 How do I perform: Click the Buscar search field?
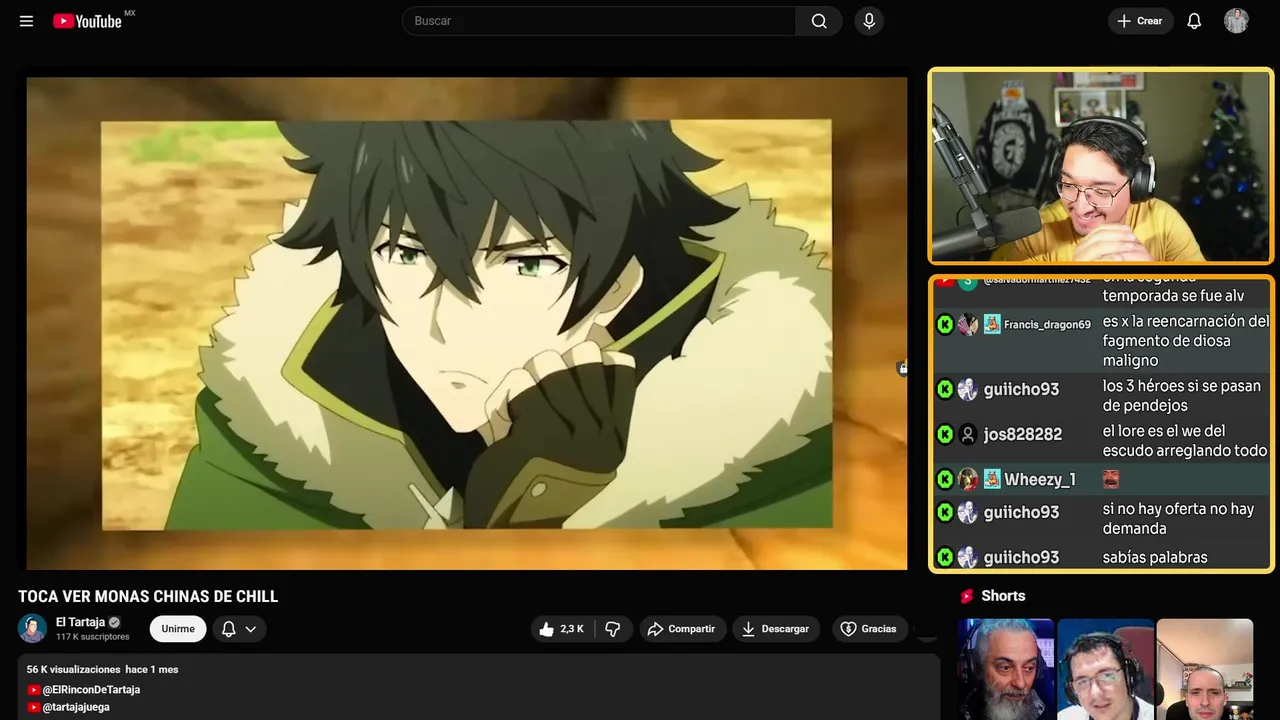point(598,21)
